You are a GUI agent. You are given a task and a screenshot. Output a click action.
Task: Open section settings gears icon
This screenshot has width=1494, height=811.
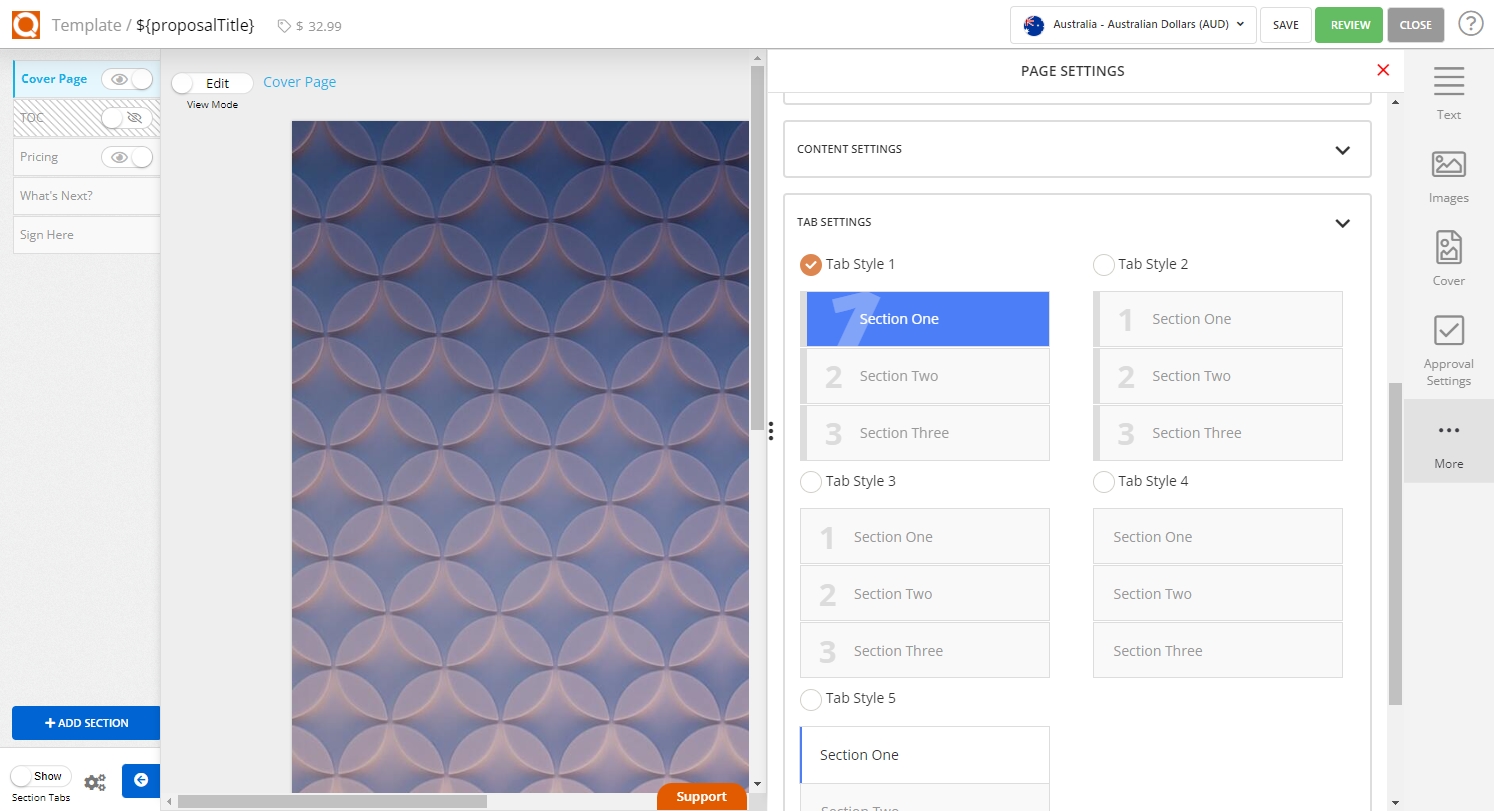click(95, 783)
